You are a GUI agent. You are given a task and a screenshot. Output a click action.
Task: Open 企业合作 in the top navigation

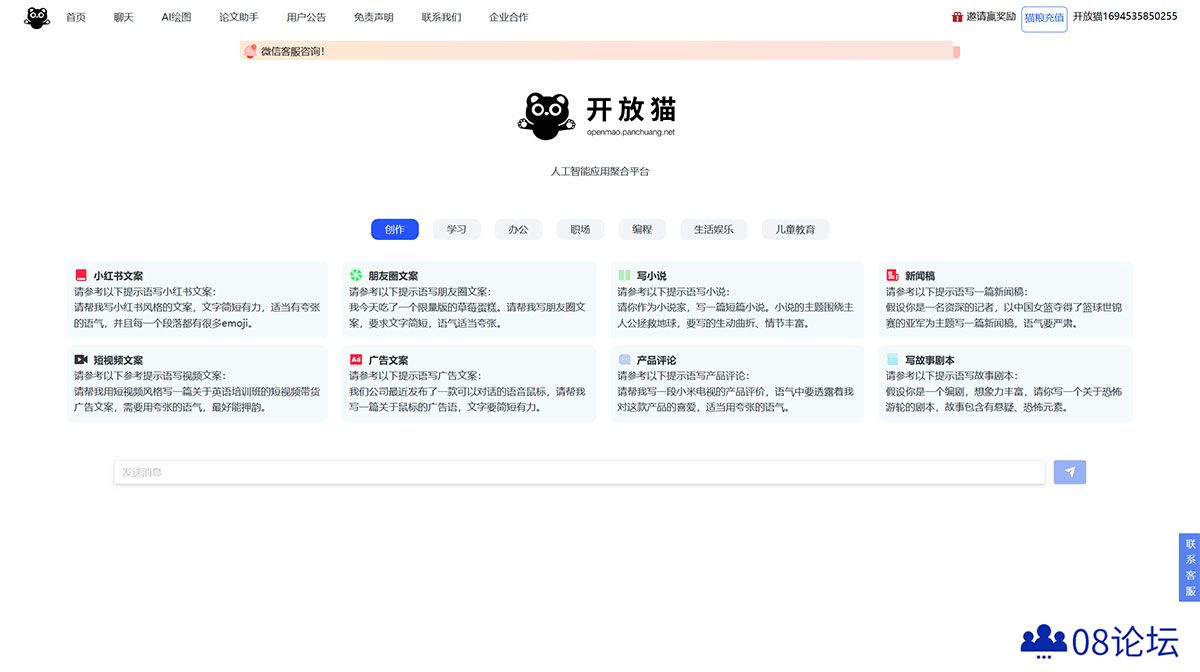pyautogui.click(x=509, y=17)
